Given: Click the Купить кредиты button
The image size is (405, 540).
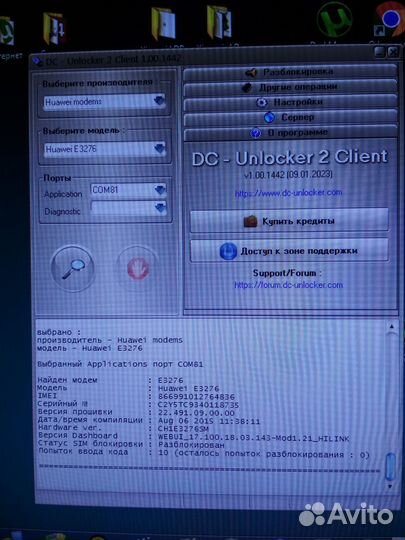Looking at the screenshot, I should 289,221.
